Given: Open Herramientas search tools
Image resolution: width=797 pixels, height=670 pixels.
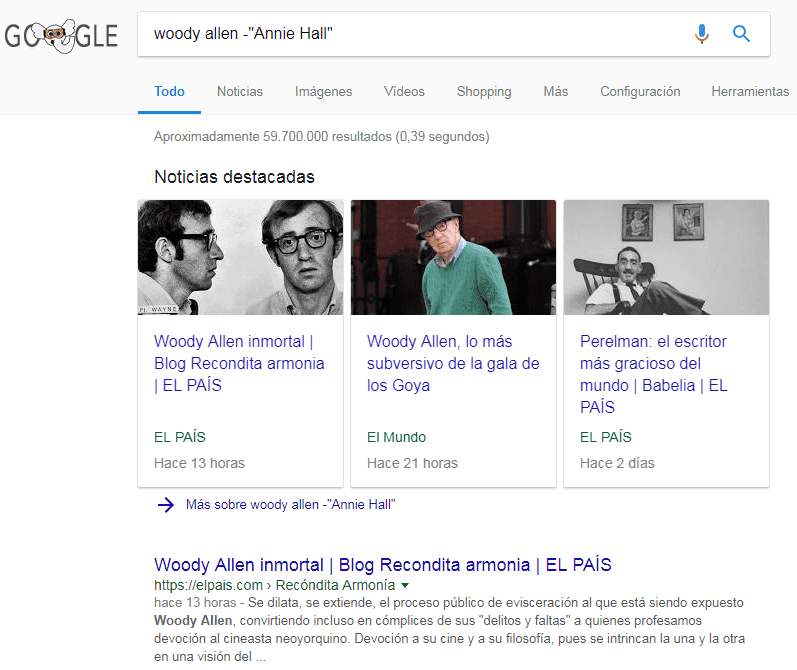Looking at the screenshot, I should (750, 92).
